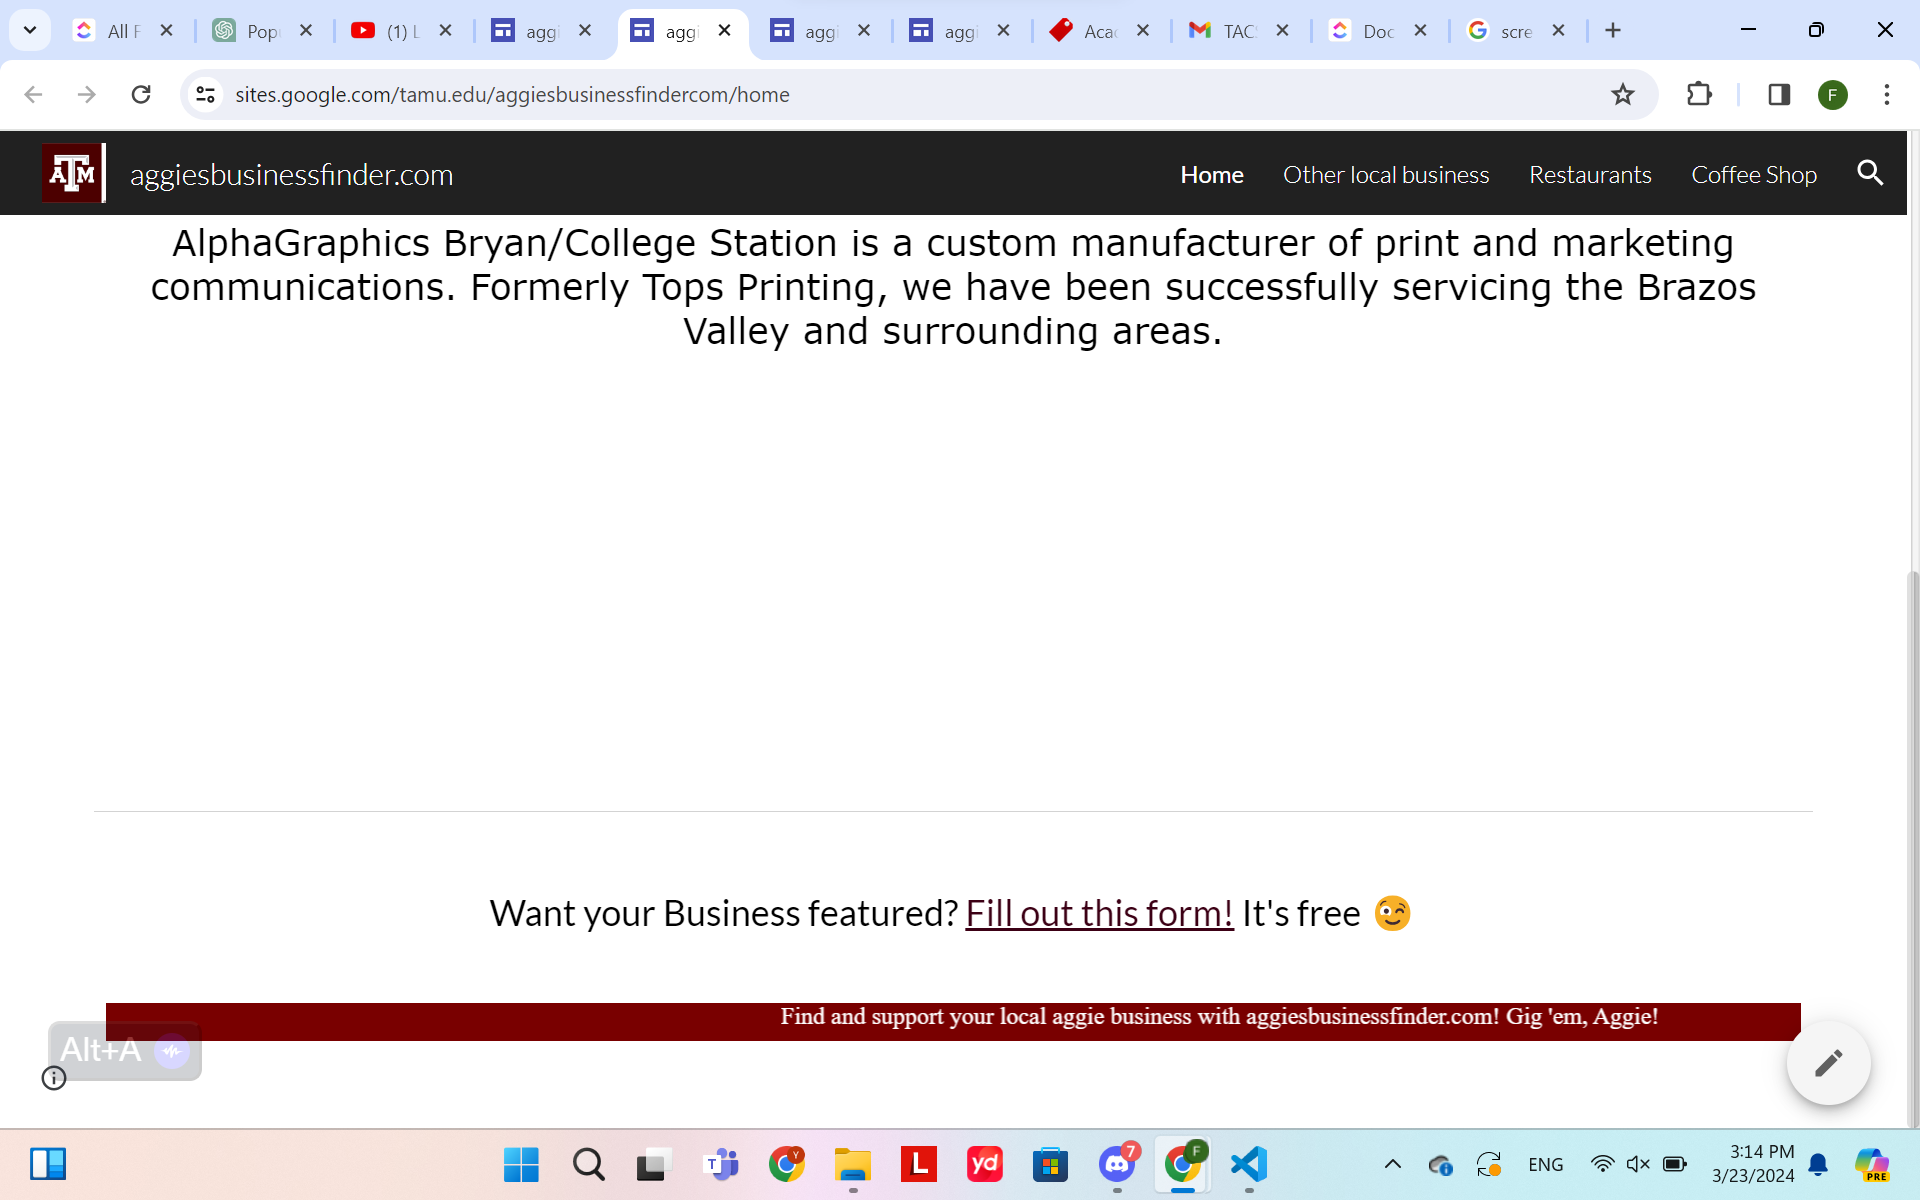Toggle muted volume in system tray
The image size is (1920, 1200).
(1637, 1164)
